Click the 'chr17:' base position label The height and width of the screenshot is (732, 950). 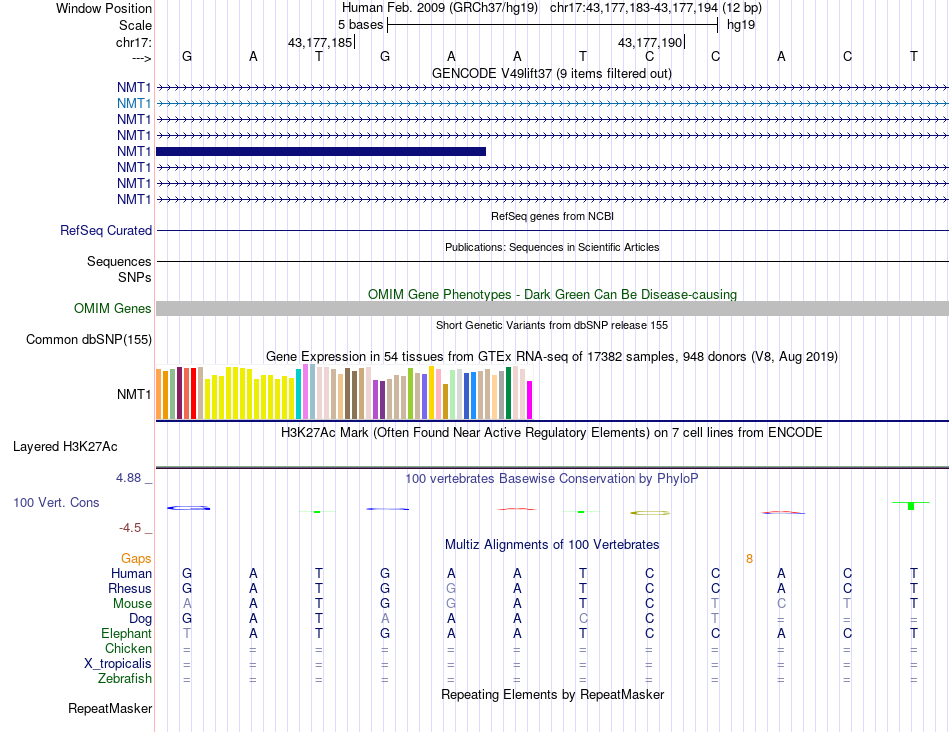tap(133, 42)
